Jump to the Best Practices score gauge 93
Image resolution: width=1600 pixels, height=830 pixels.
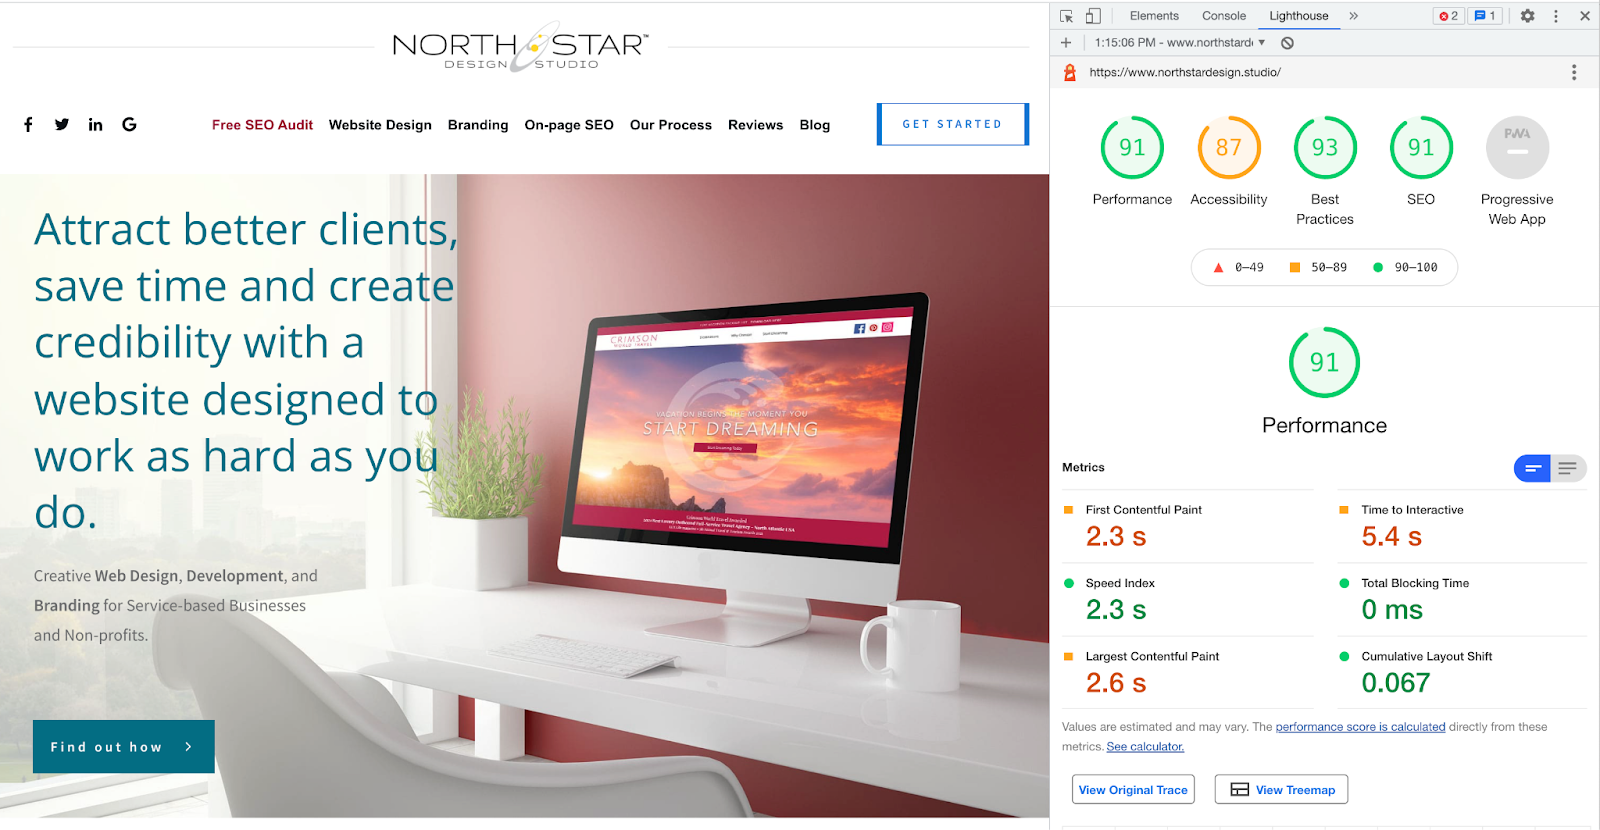[x=1325, y=147]
